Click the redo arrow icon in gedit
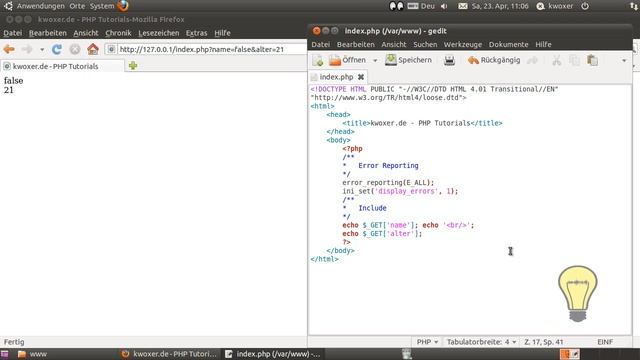Viewport: 640px width, 360px height. (x=532, y=60)
